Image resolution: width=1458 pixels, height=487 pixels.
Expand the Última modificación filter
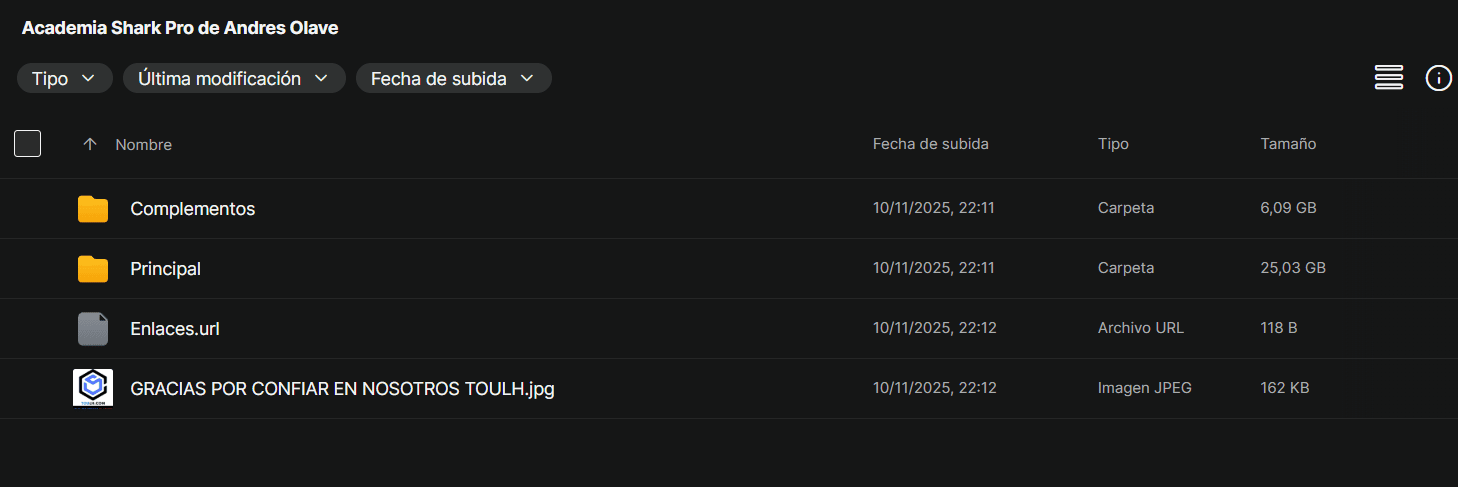tap(234, 78)
